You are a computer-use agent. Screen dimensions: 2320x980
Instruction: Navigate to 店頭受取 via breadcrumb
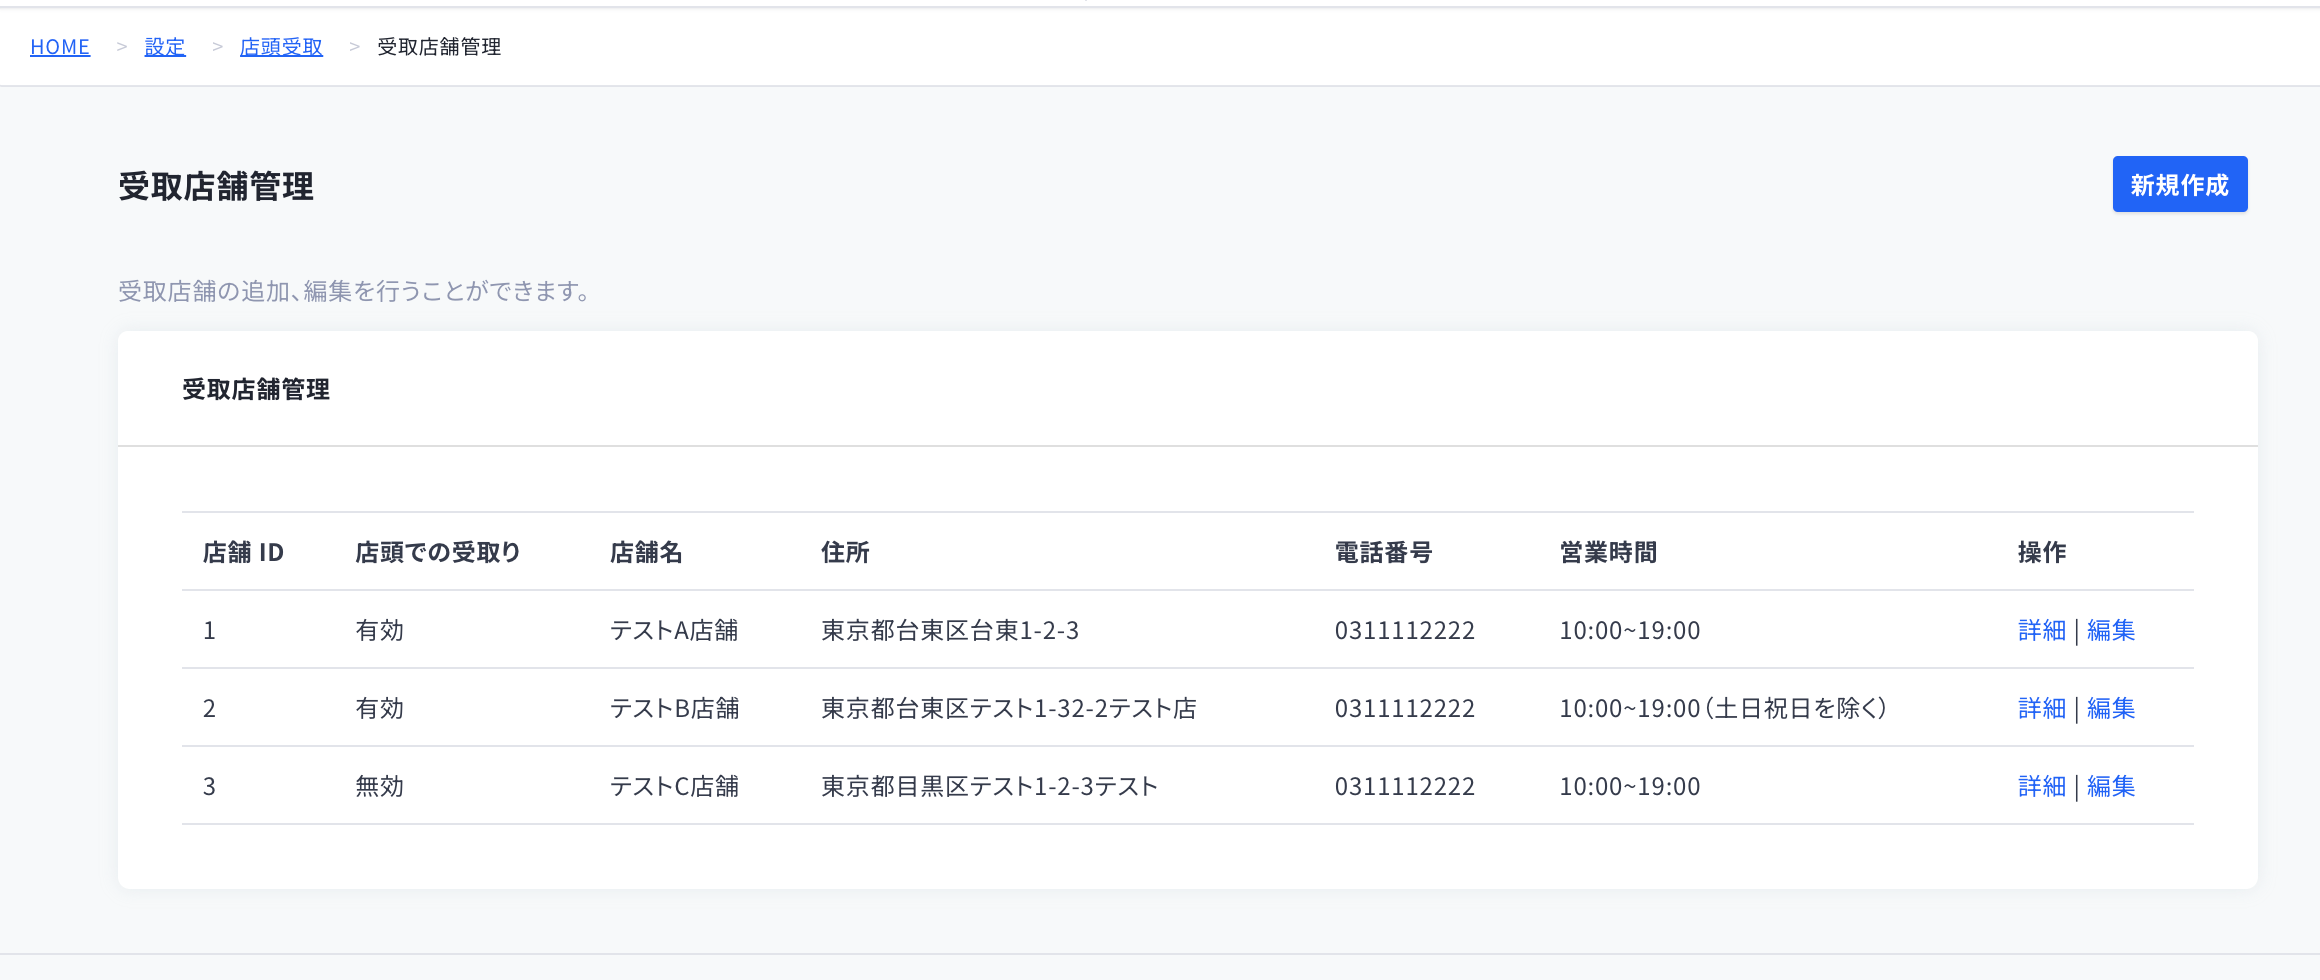(x=281, y=47)
